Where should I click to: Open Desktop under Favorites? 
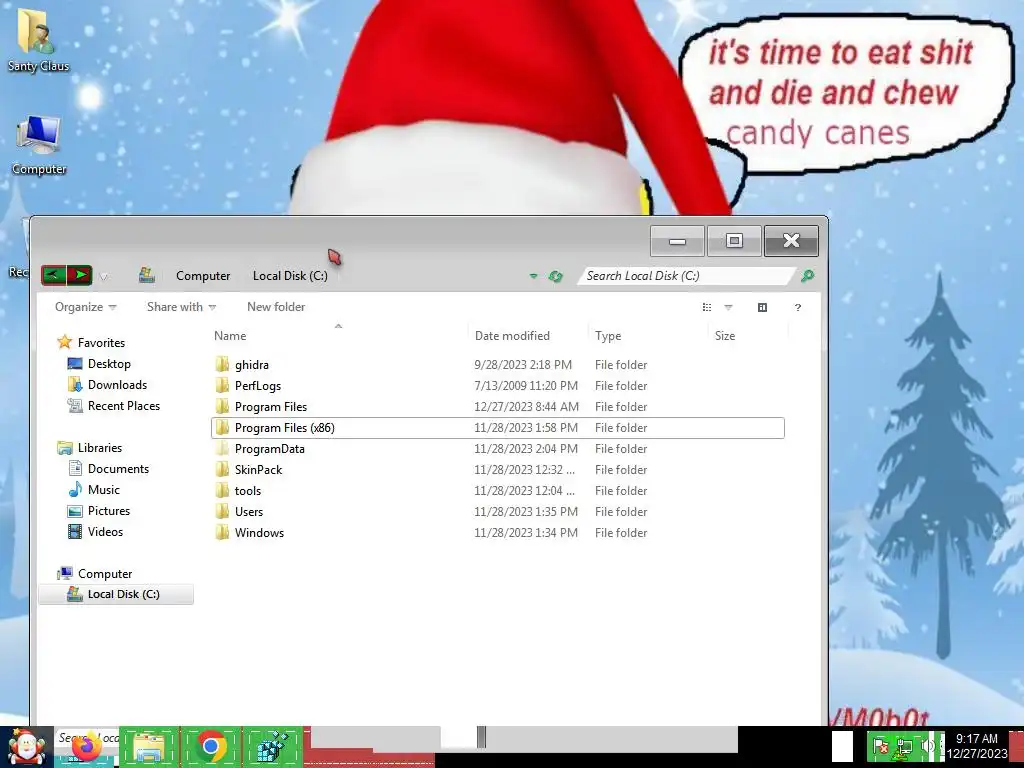pos(109,364)
